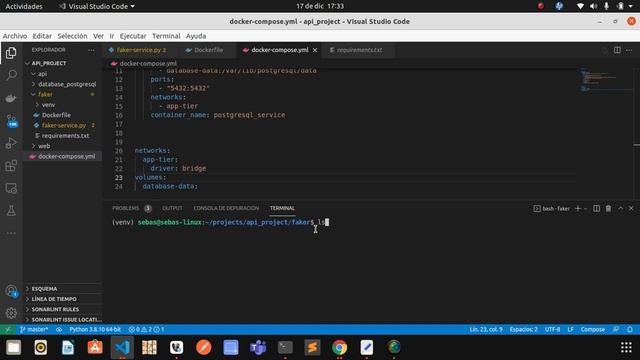Select master branch in status bar

pyautogui.click(x=34, y=329)
